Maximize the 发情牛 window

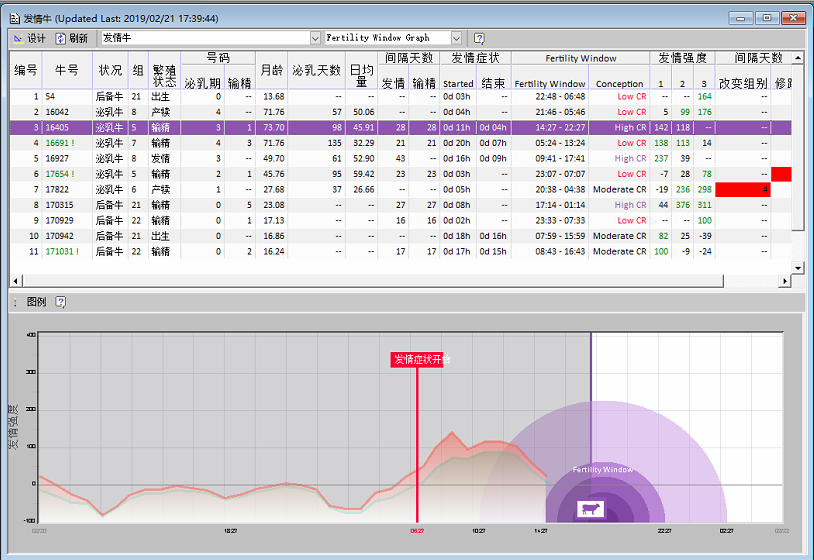tap(767, 18)
